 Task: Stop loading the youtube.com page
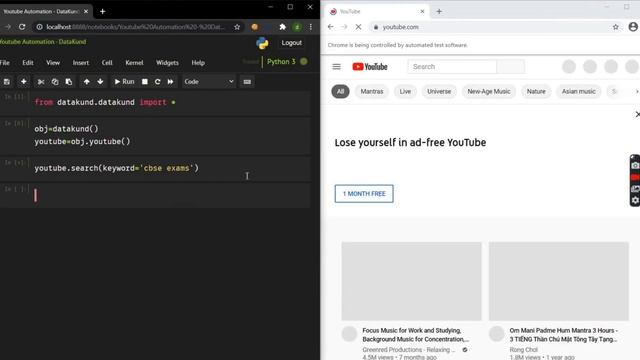pyautogui.click(x=358, y=27)
